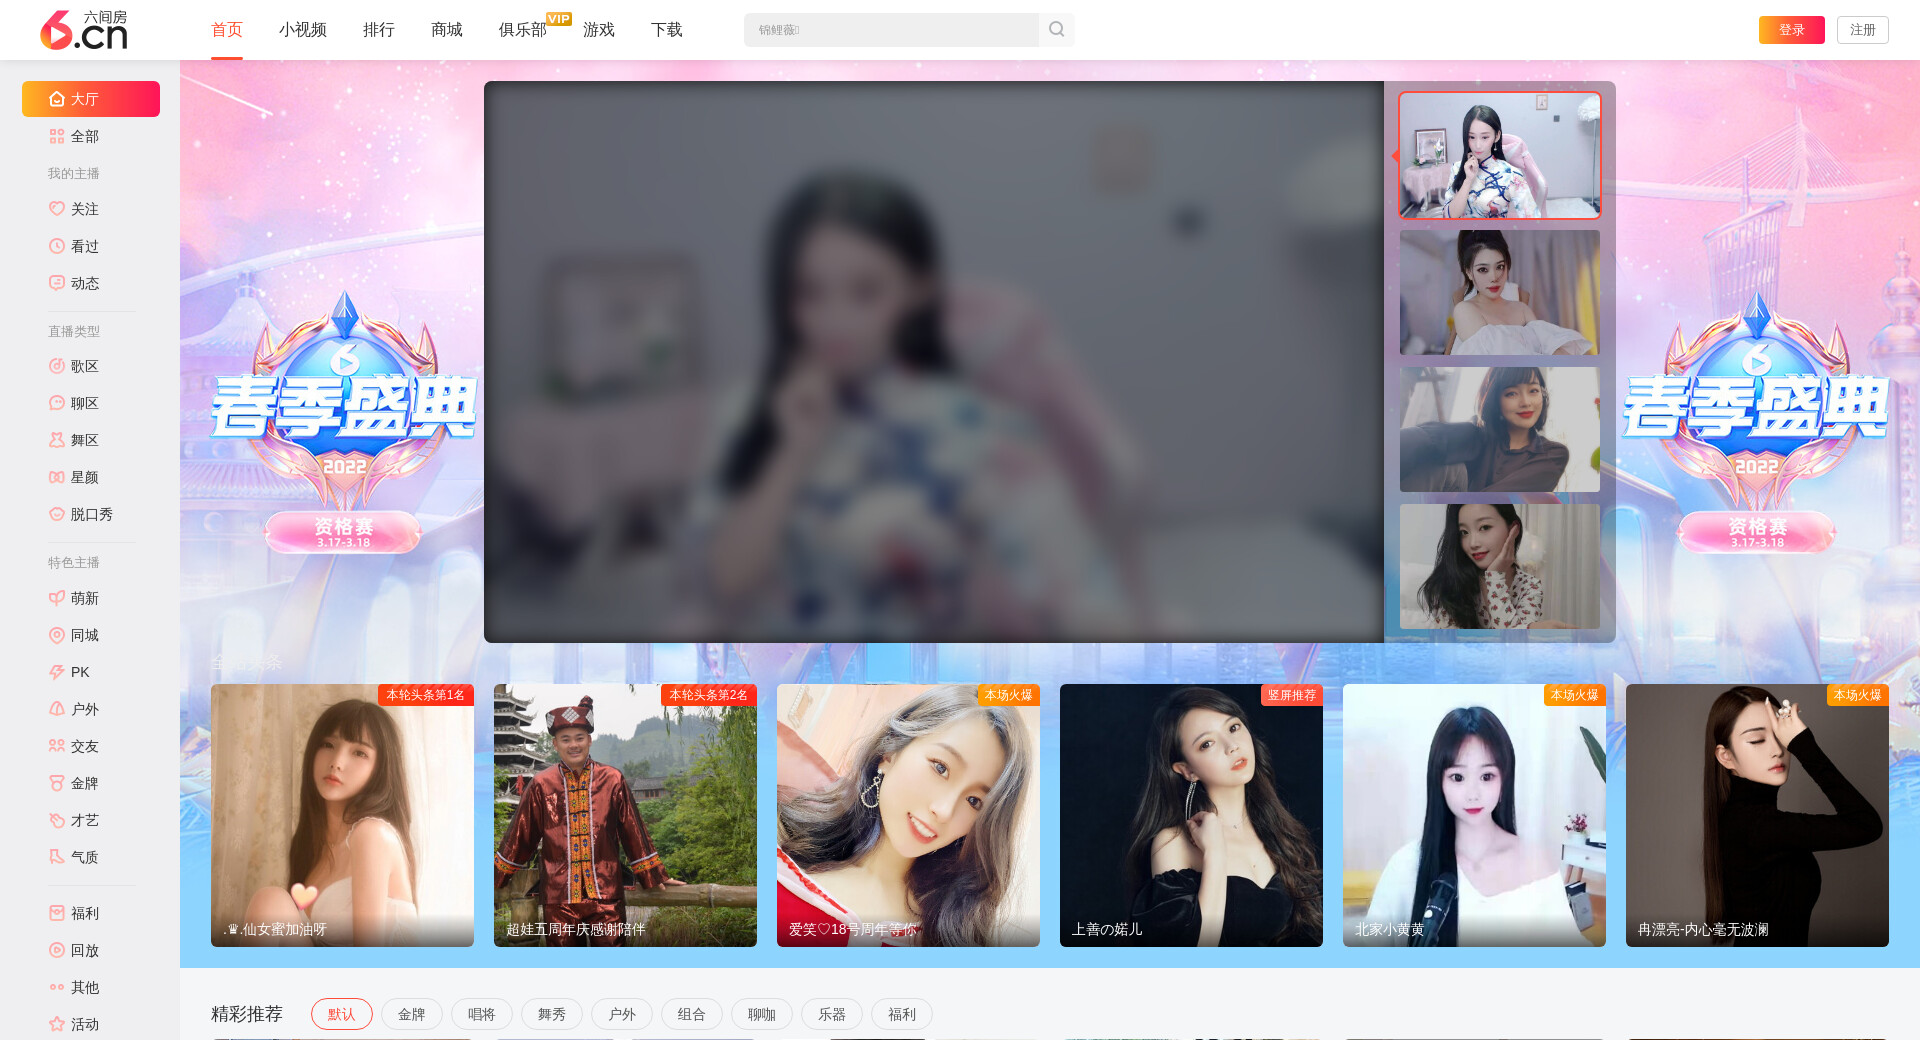This screenshot has width=1920, height=1040.
Task: Select the 默认 filter pill
Action: coord(341,1014)
